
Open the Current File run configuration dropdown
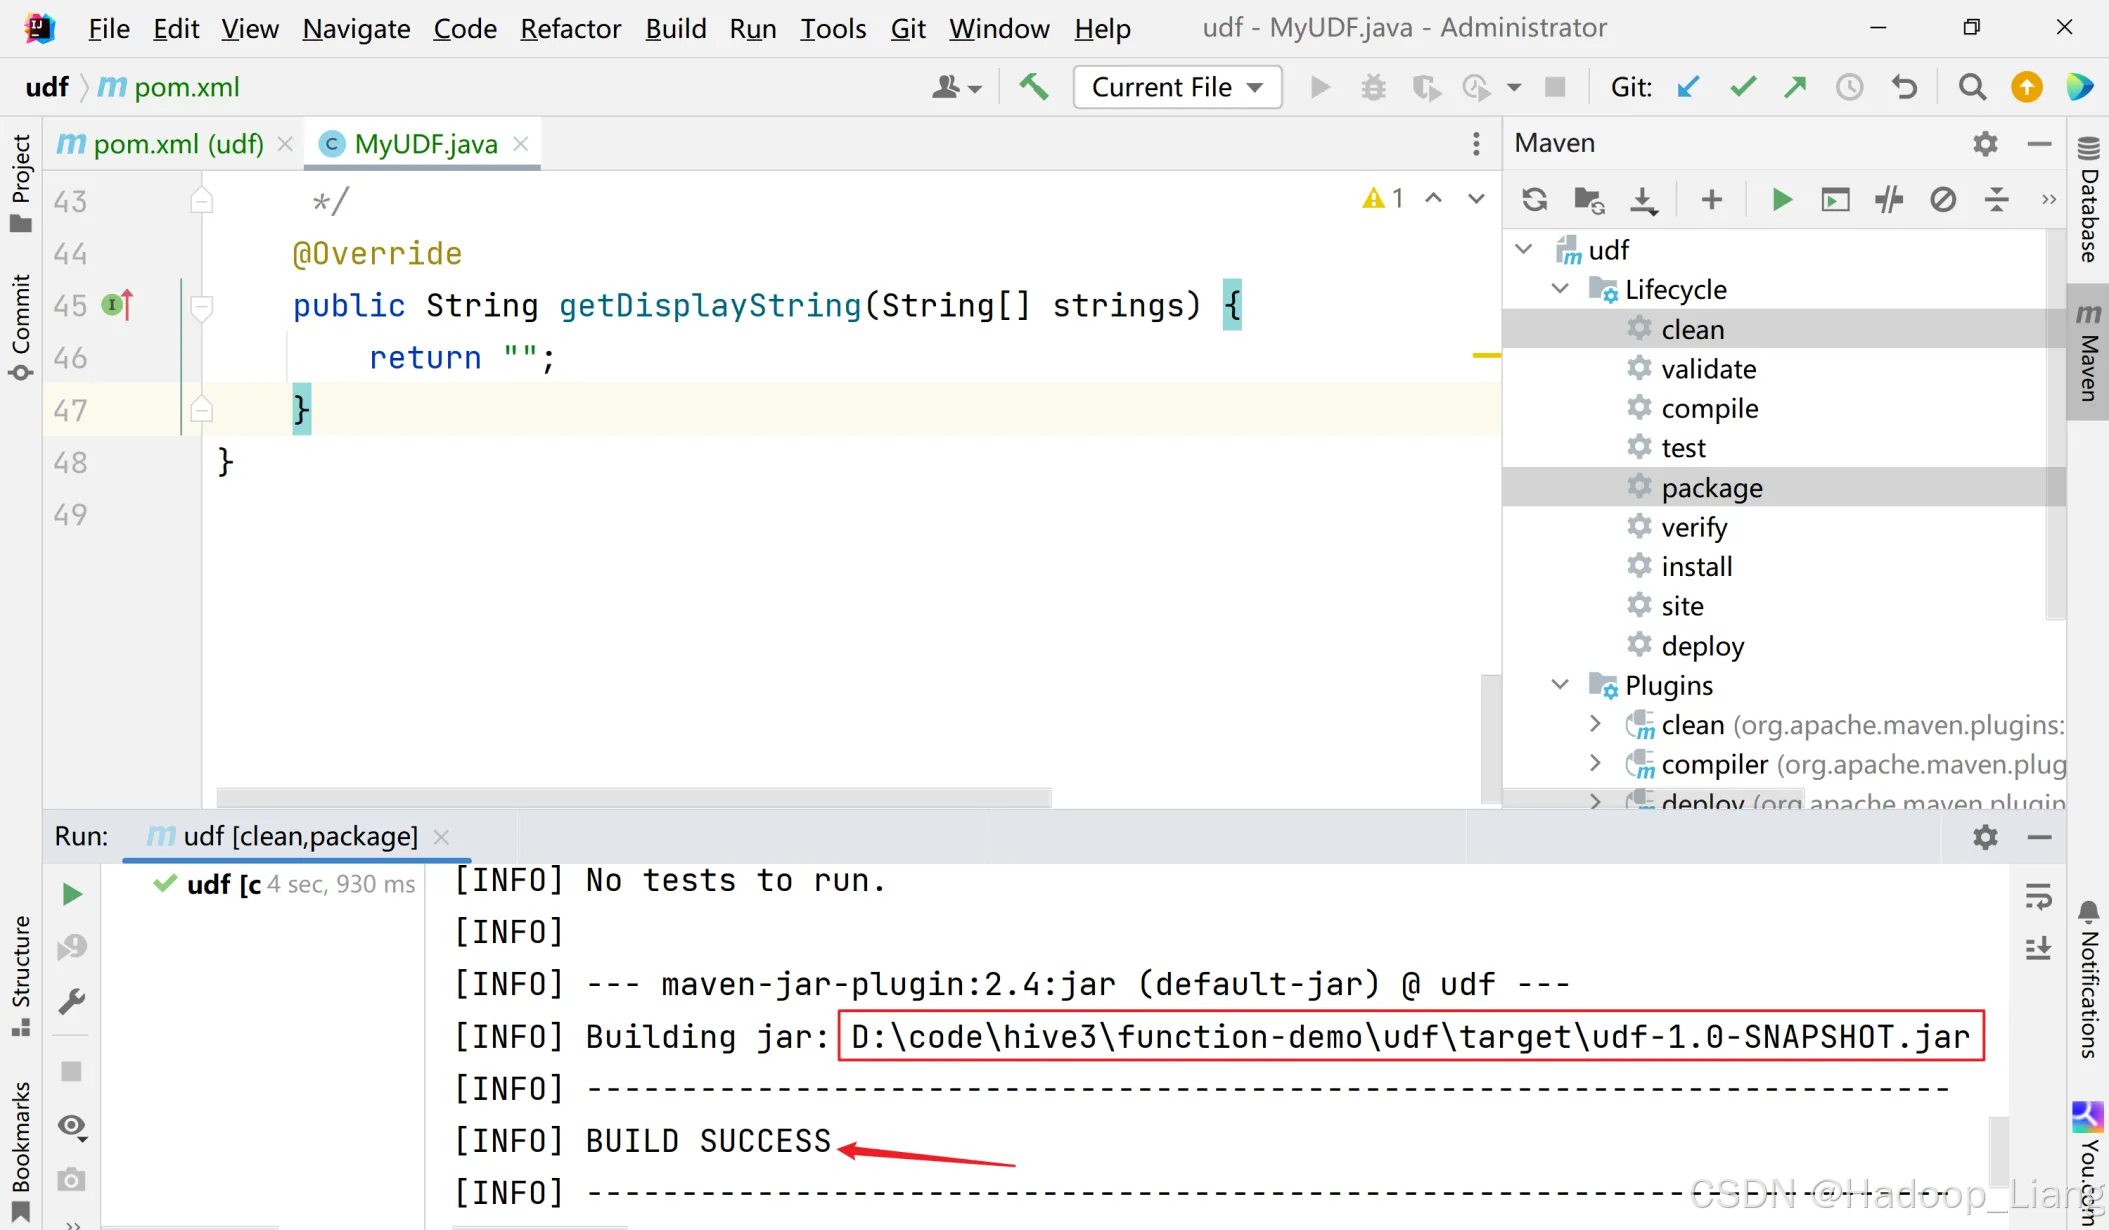point(1177,87)
